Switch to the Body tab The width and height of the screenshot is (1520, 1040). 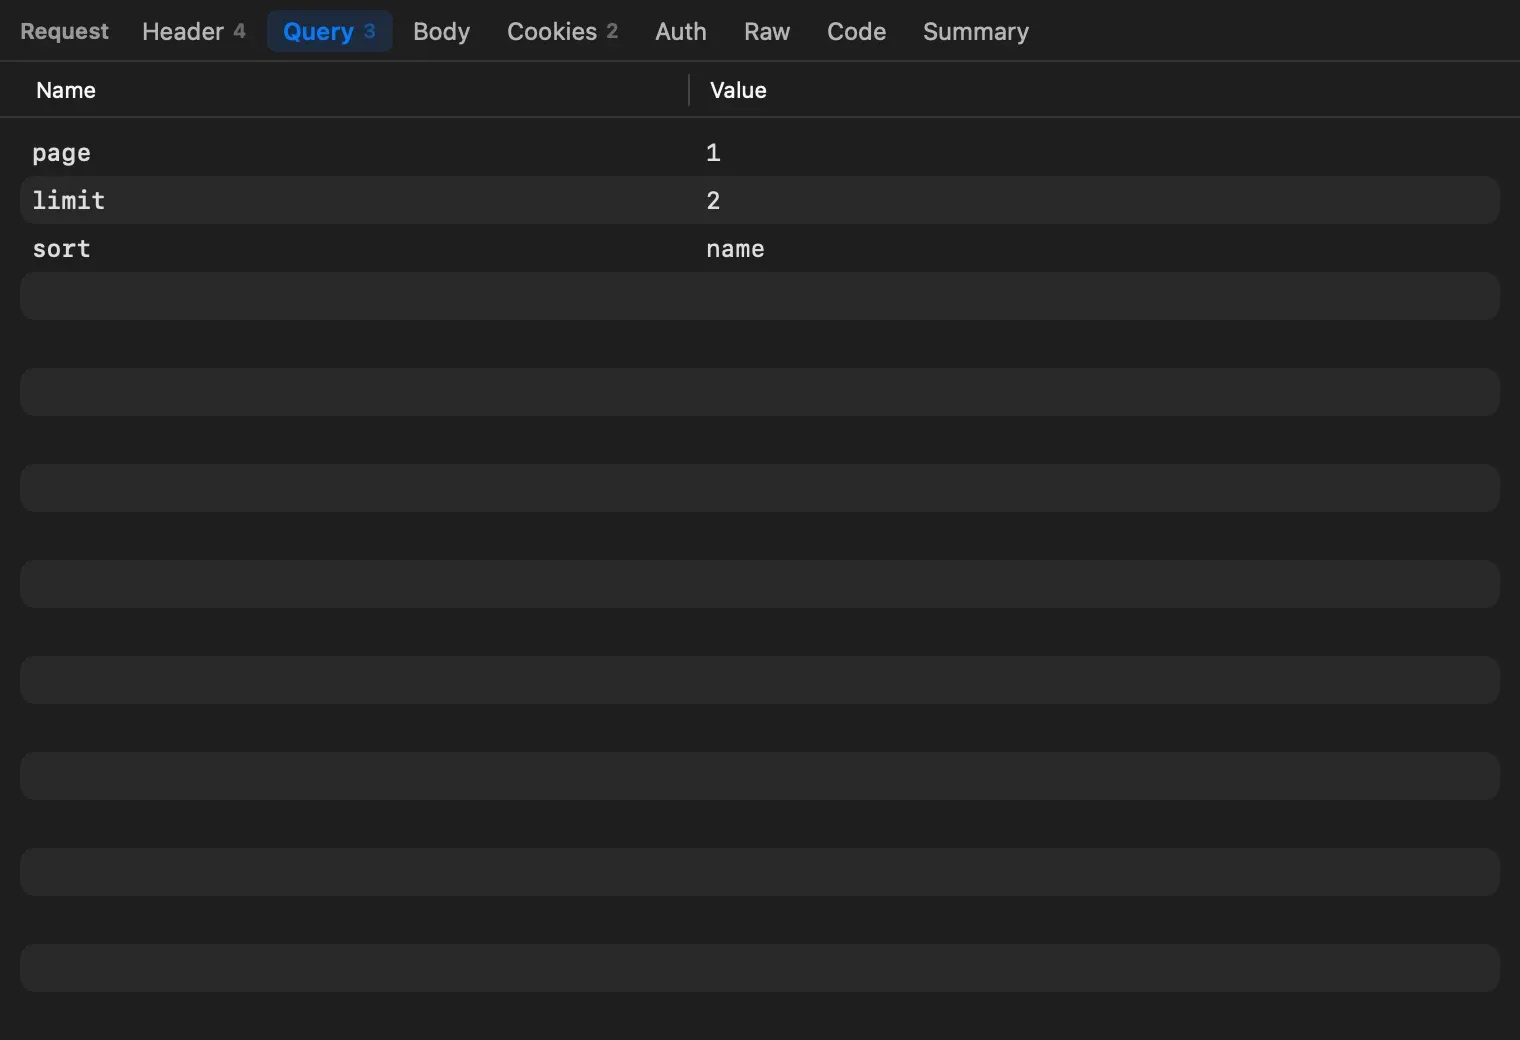point(441,32)
